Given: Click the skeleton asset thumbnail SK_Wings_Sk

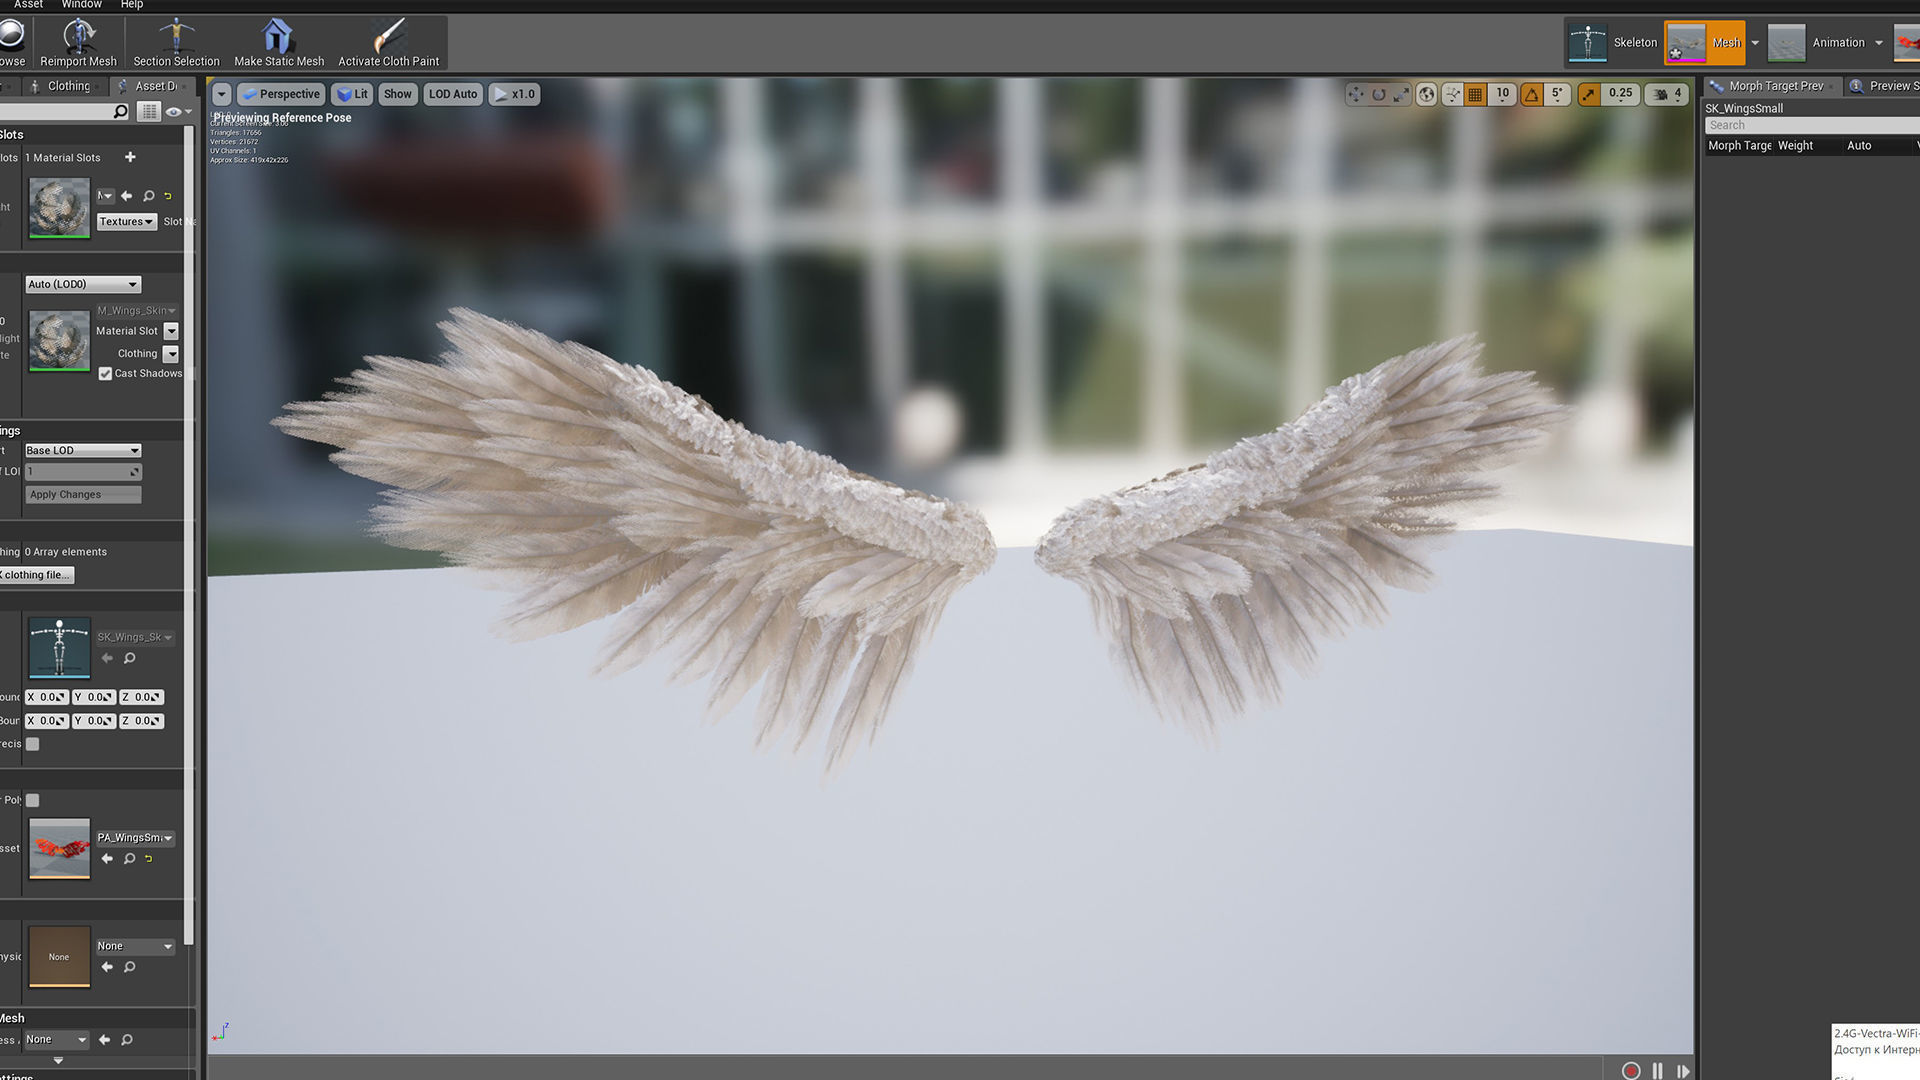Looking at the screenshot, I should [59, 647].
